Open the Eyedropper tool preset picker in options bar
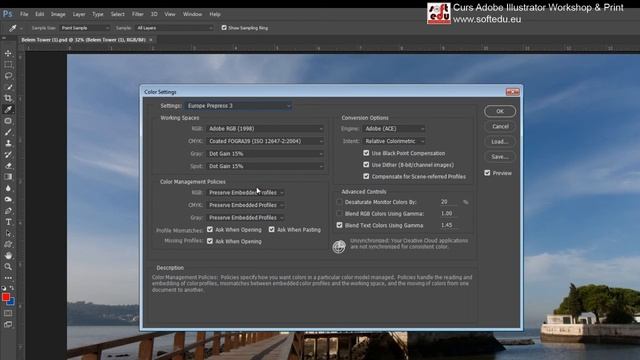This screenshot has height=360, width=640. [15, 28]
